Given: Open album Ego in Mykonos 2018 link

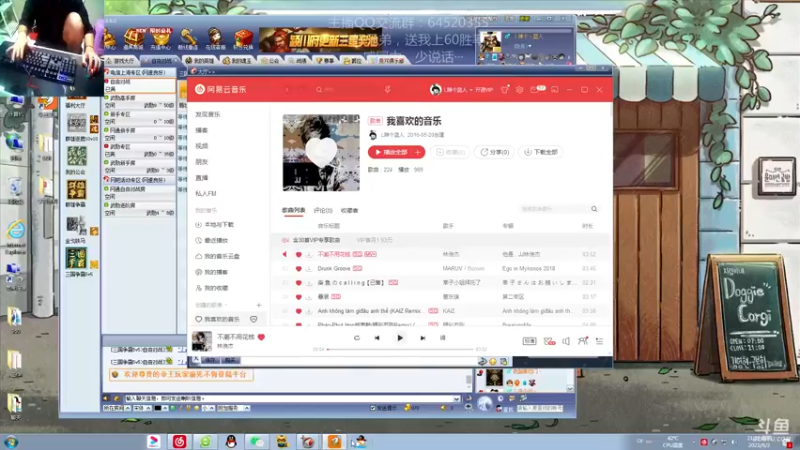Looking at the screenshot, I should pos(528,268).
